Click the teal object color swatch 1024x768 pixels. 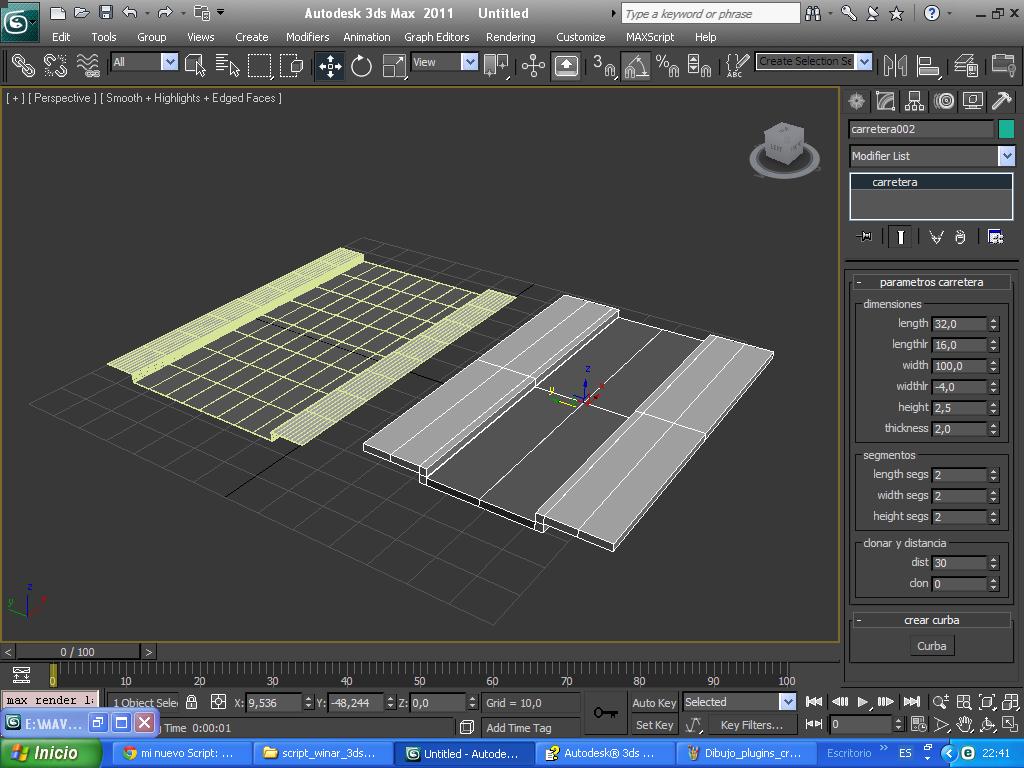point(1006,129)
